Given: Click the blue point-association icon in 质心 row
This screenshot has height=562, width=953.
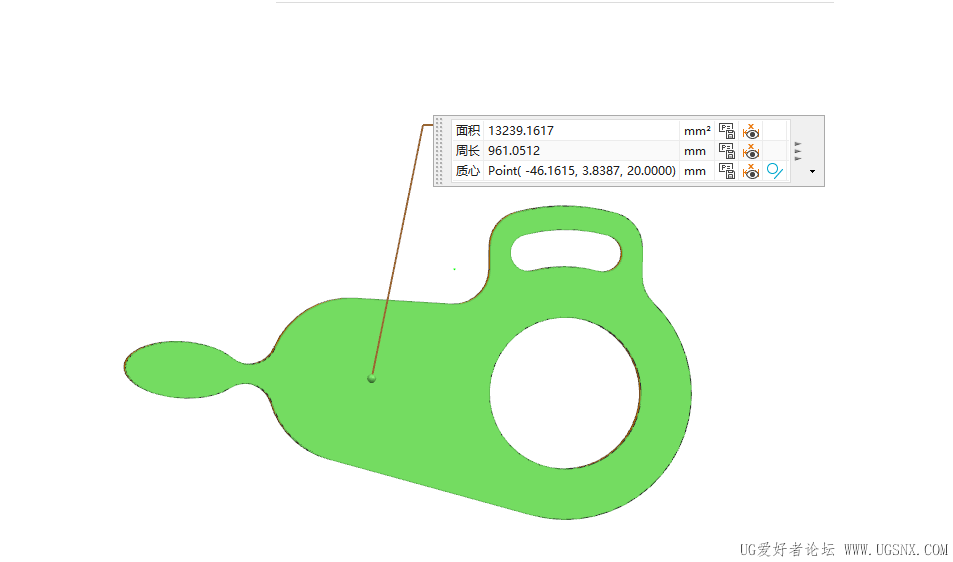Looking at the screenshot, I should (774, 171).
